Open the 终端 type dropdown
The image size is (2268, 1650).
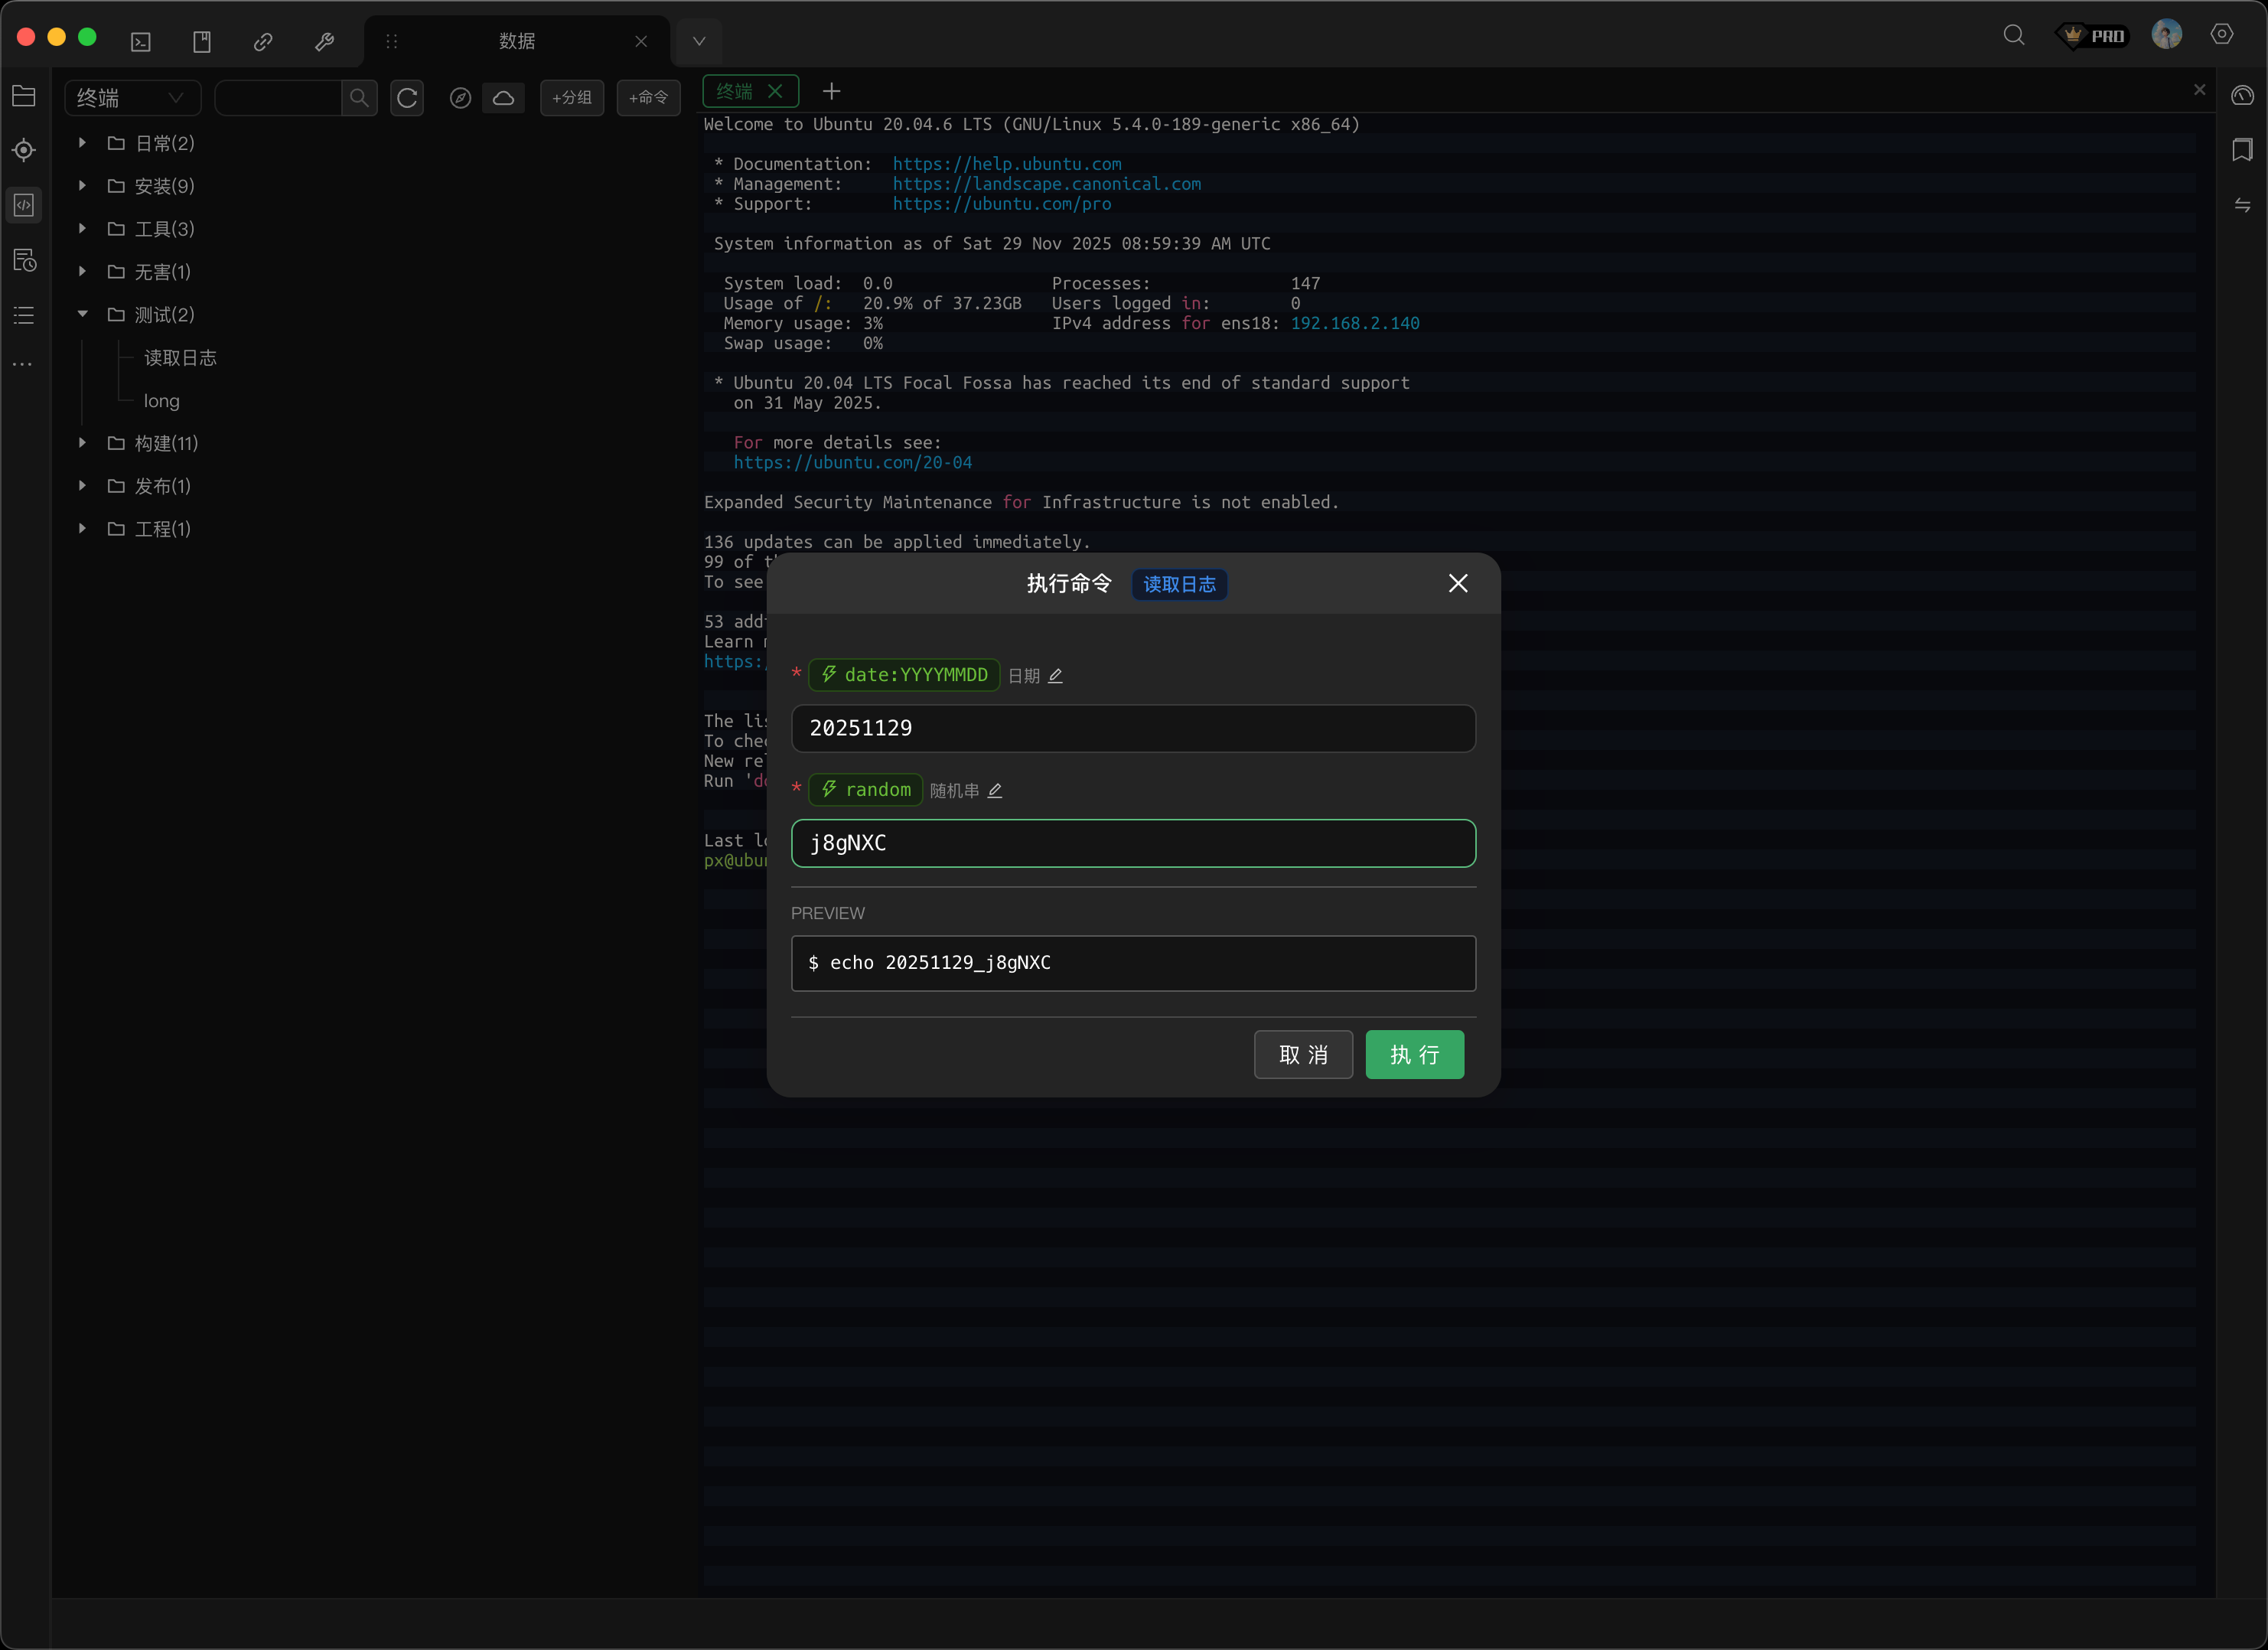point(132,98)
